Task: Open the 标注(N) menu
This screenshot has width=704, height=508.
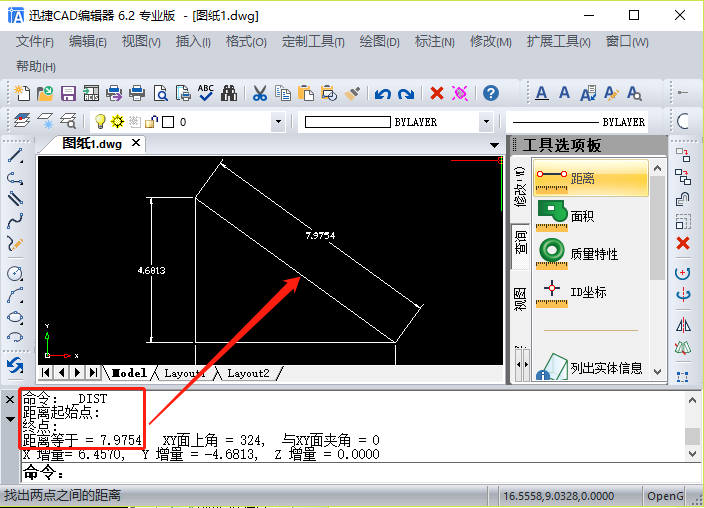Action: pyautogui.click(x=435, y=42)
